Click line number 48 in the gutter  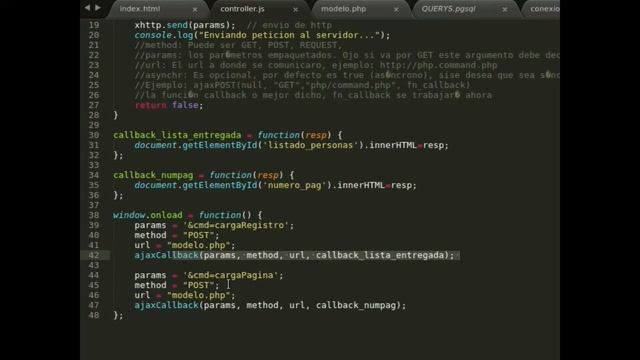(x=94, y=315)
